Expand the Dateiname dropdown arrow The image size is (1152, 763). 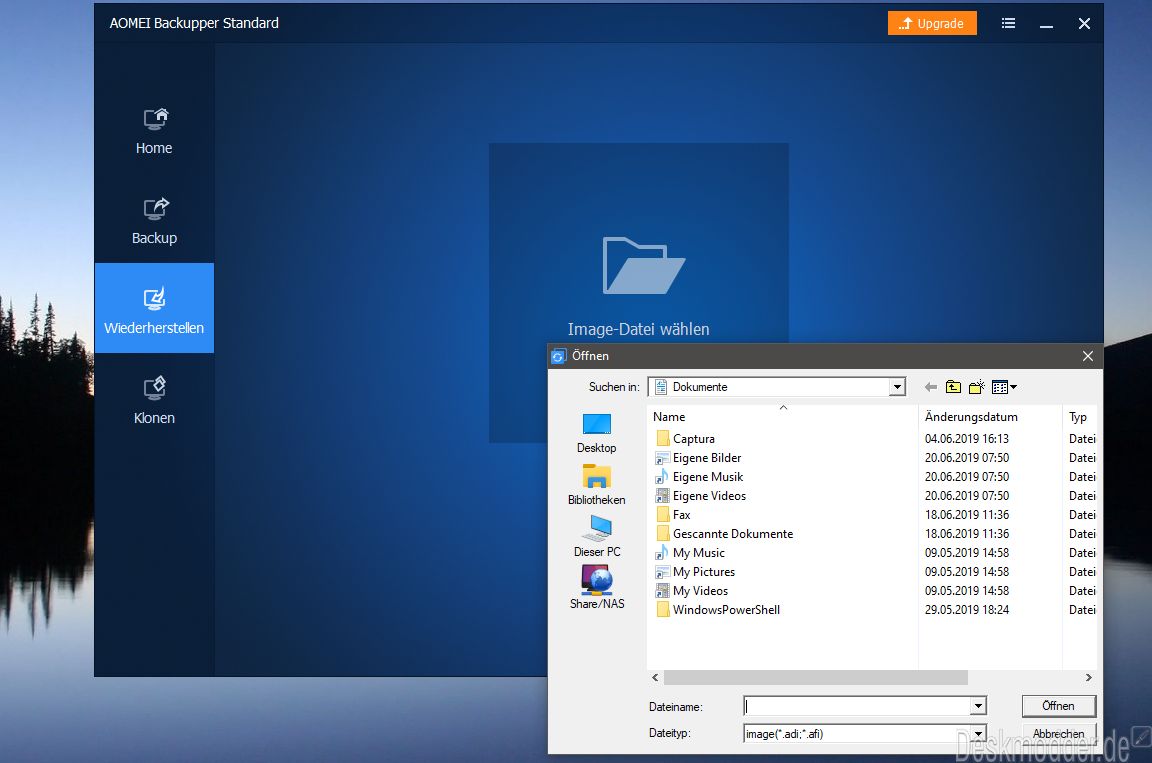pyautogui.click(x=978, y=706)
